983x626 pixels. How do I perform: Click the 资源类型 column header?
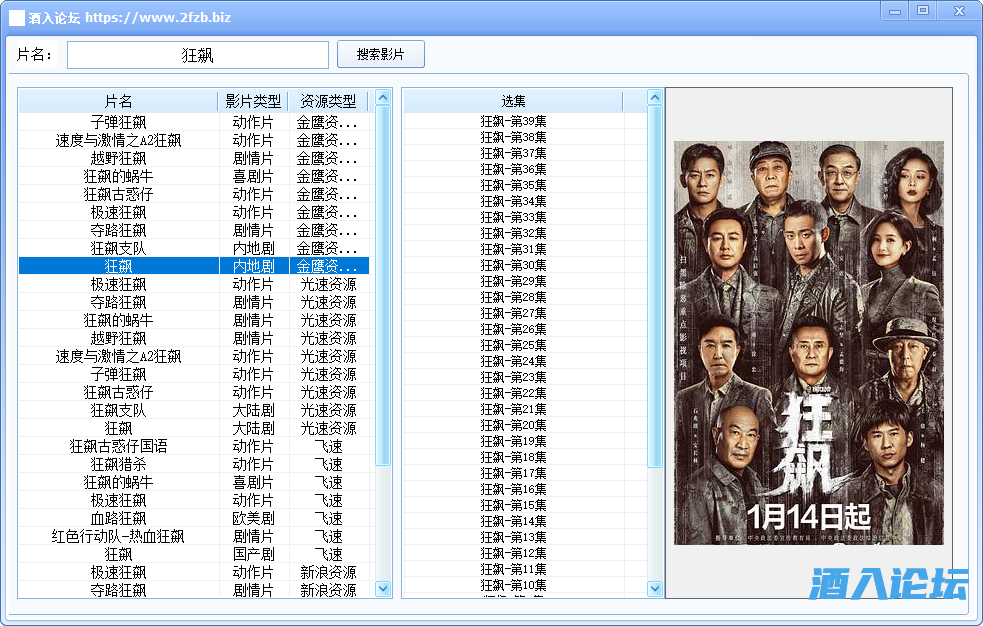point(328,101)
